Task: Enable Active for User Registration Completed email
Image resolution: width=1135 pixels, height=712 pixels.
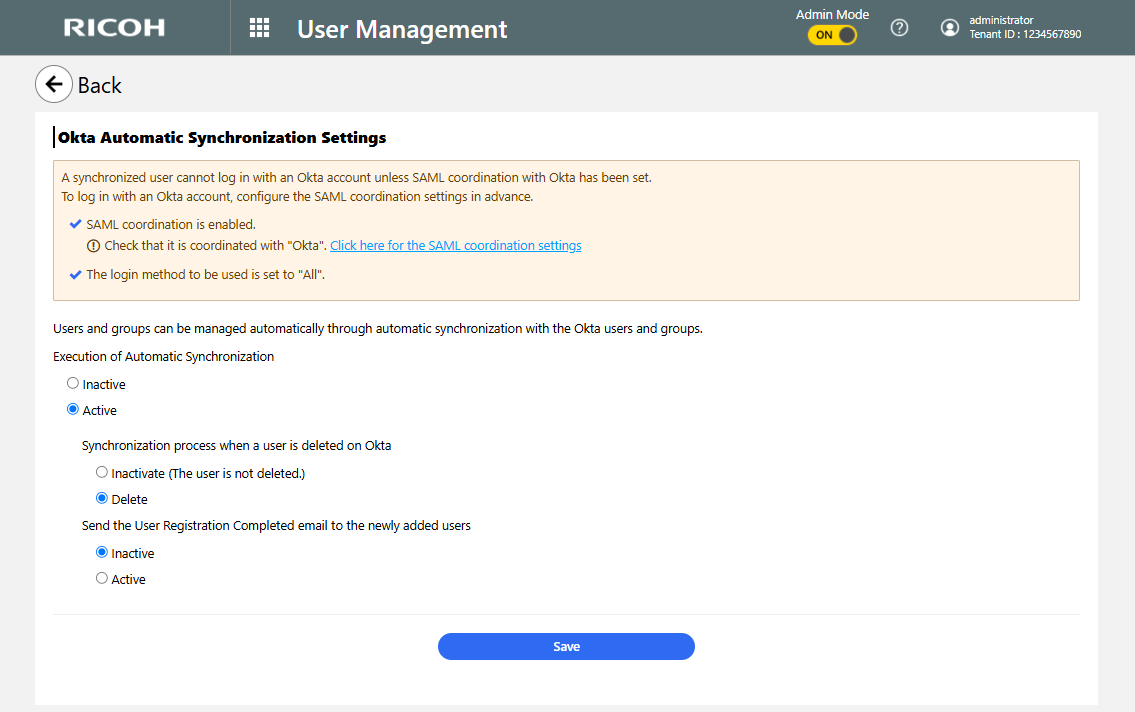Action: (x=102, y=578)
